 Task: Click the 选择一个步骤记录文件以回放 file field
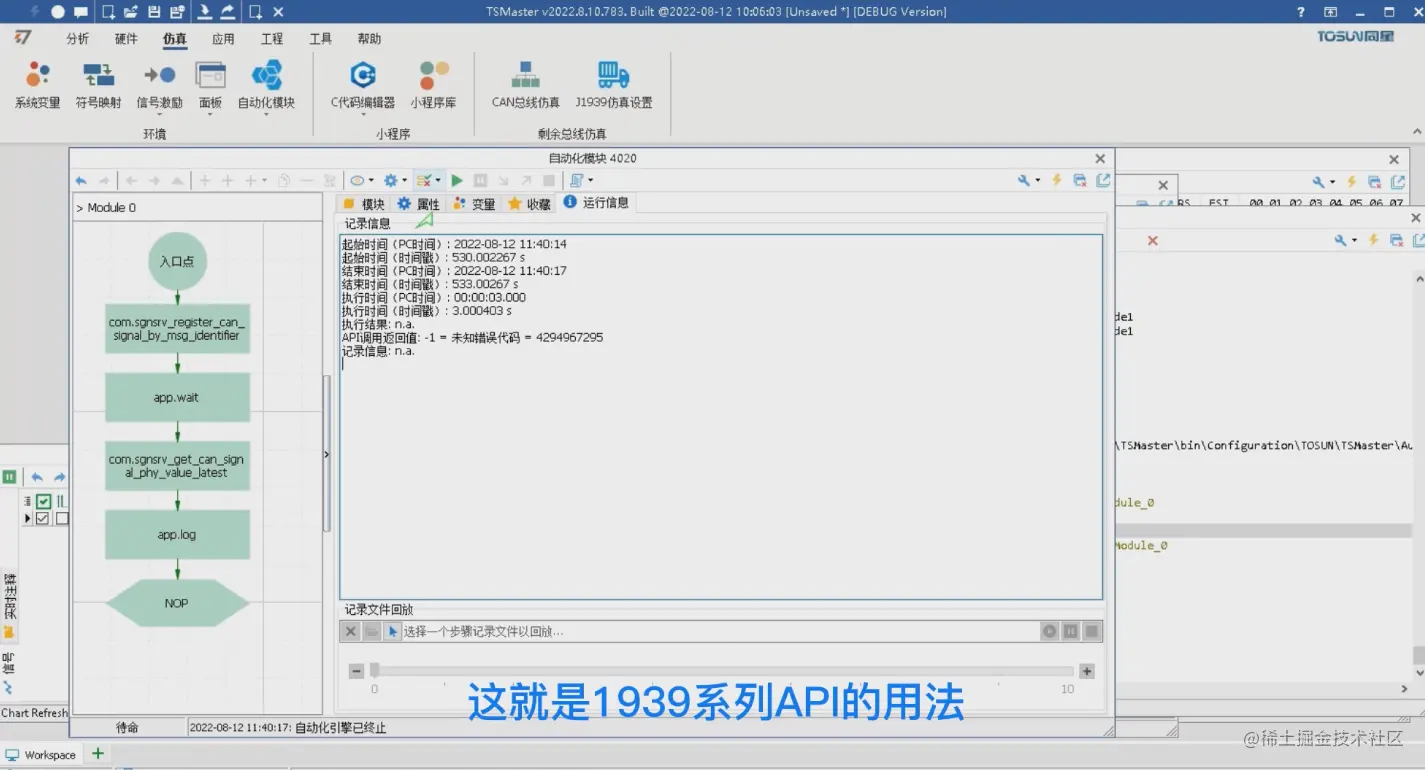(720, 632)
